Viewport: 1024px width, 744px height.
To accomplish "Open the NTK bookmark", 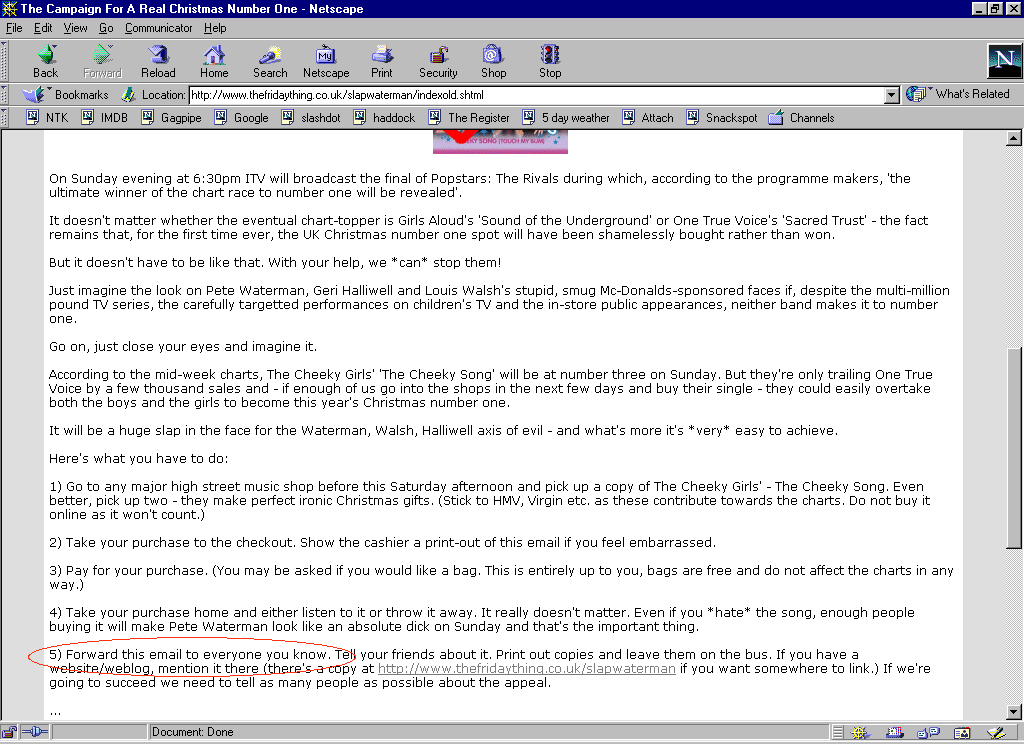I will [47, 118].
